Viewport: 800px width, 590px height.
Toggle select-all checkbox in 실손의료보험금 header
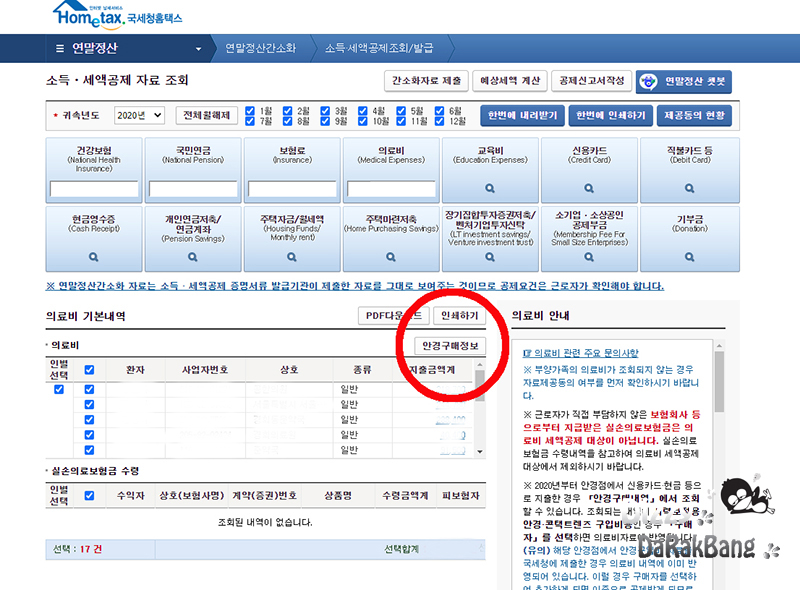tap(89, 496)
